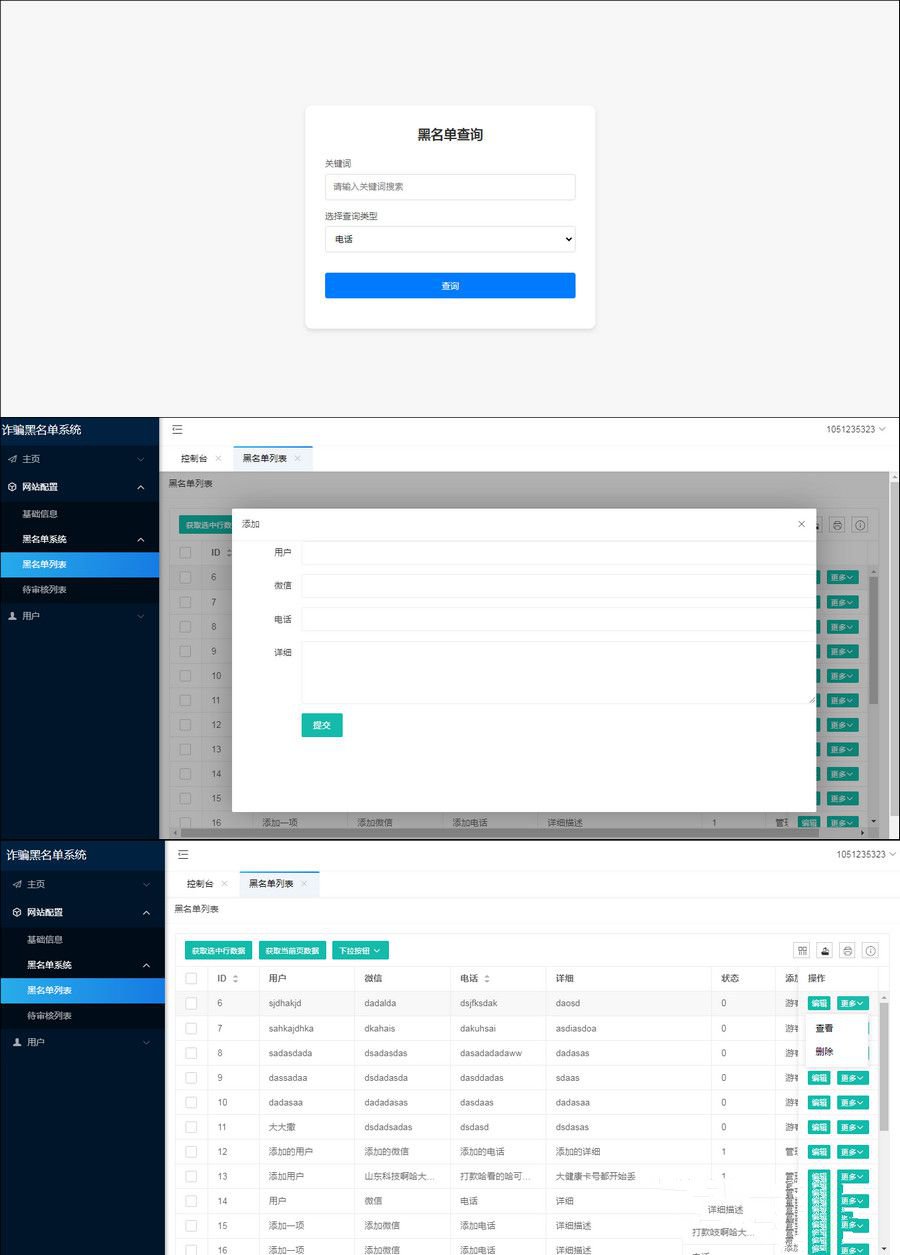900x1255 pixels.
Task: Check the box for user sjdhakjd row
Action: pyautogui.click(x=191, y=1003)
